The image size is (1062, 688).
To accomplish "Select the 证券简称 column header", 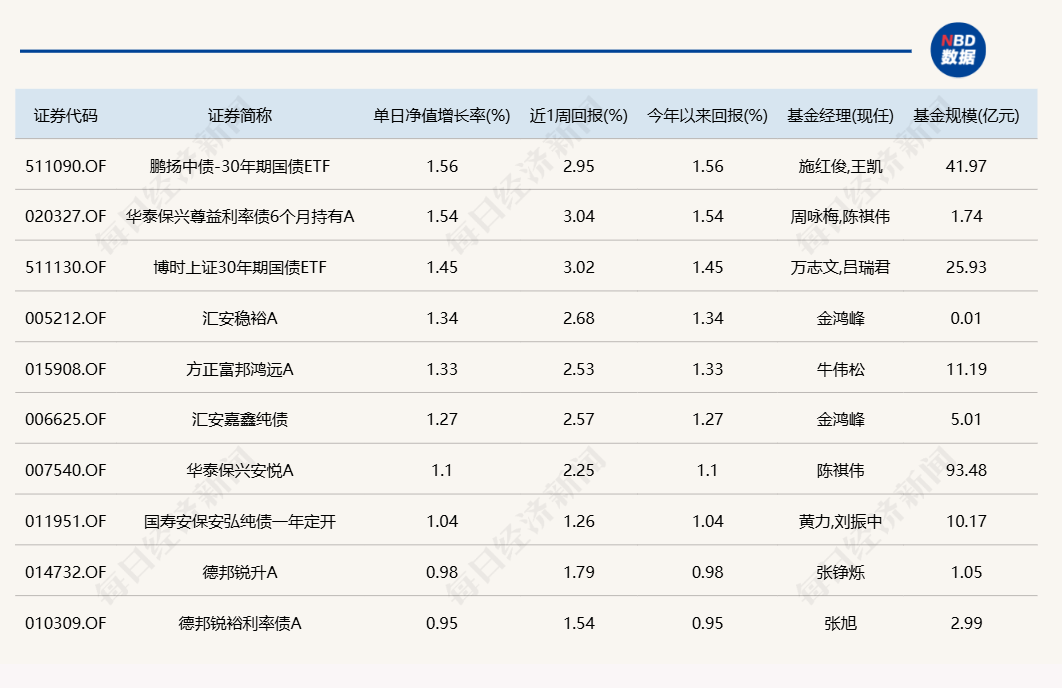I will [x=240, y=116].
